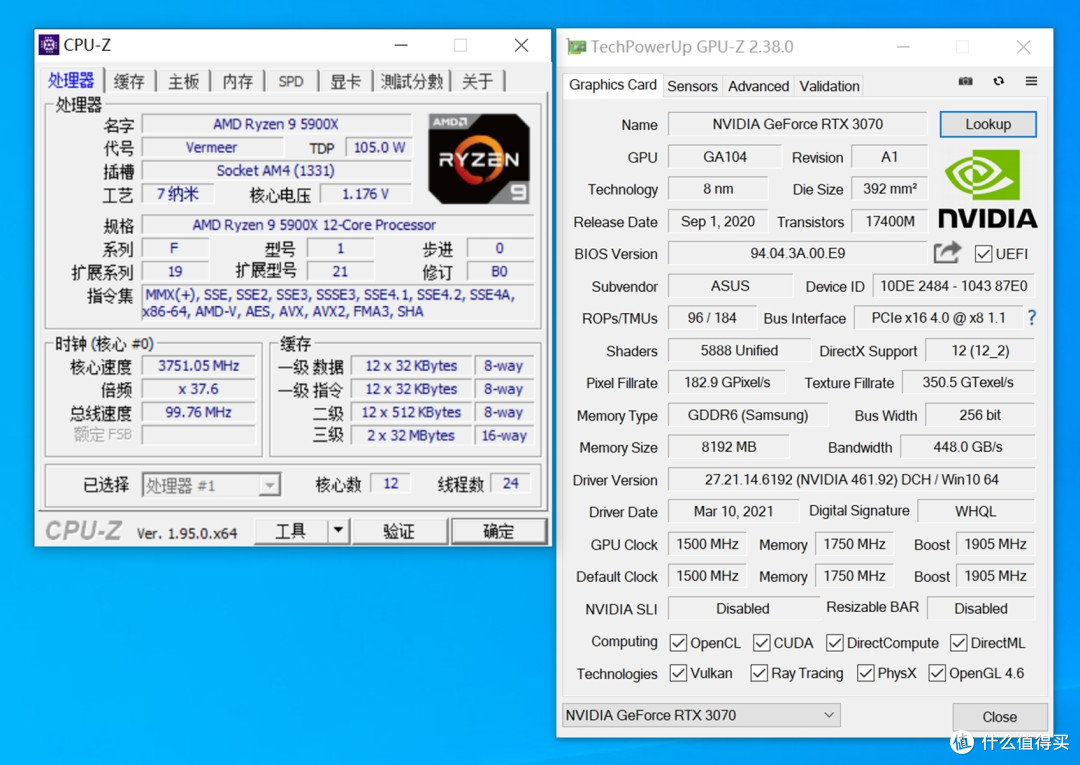Click the Driver Version field
Screen dimensions: 1080x765
point(851,479)
